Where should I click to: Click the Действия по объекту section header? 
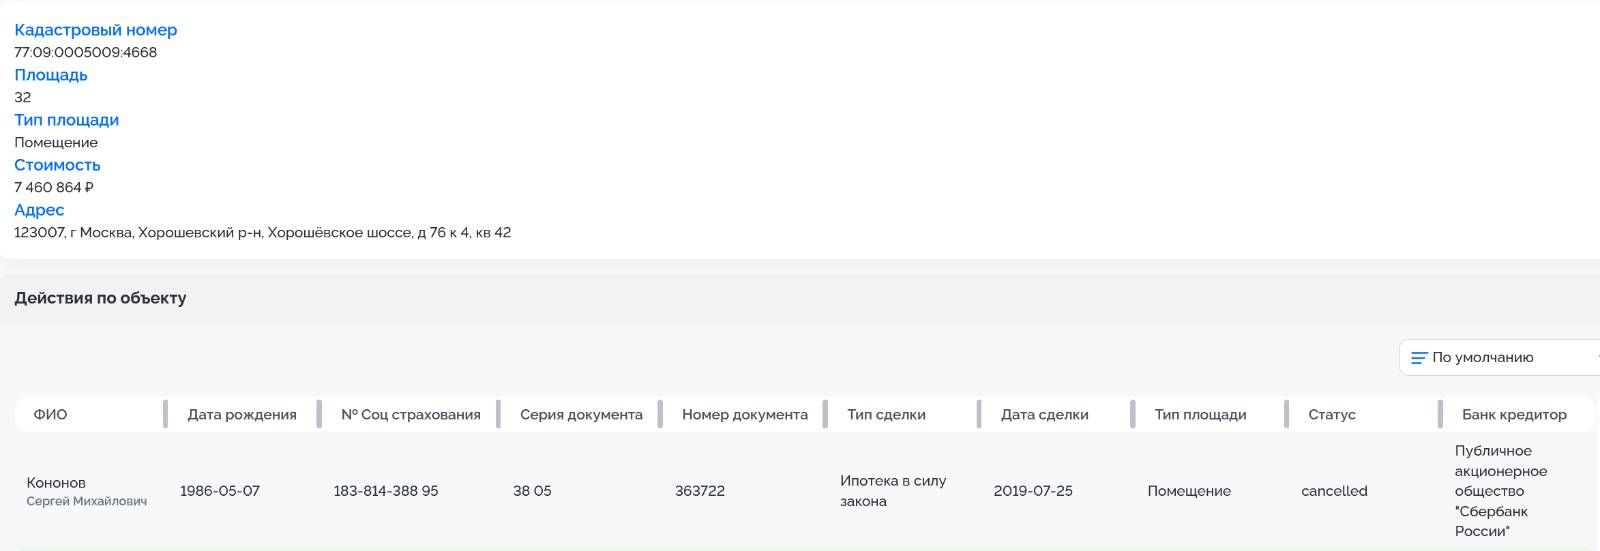pos(100,298)
